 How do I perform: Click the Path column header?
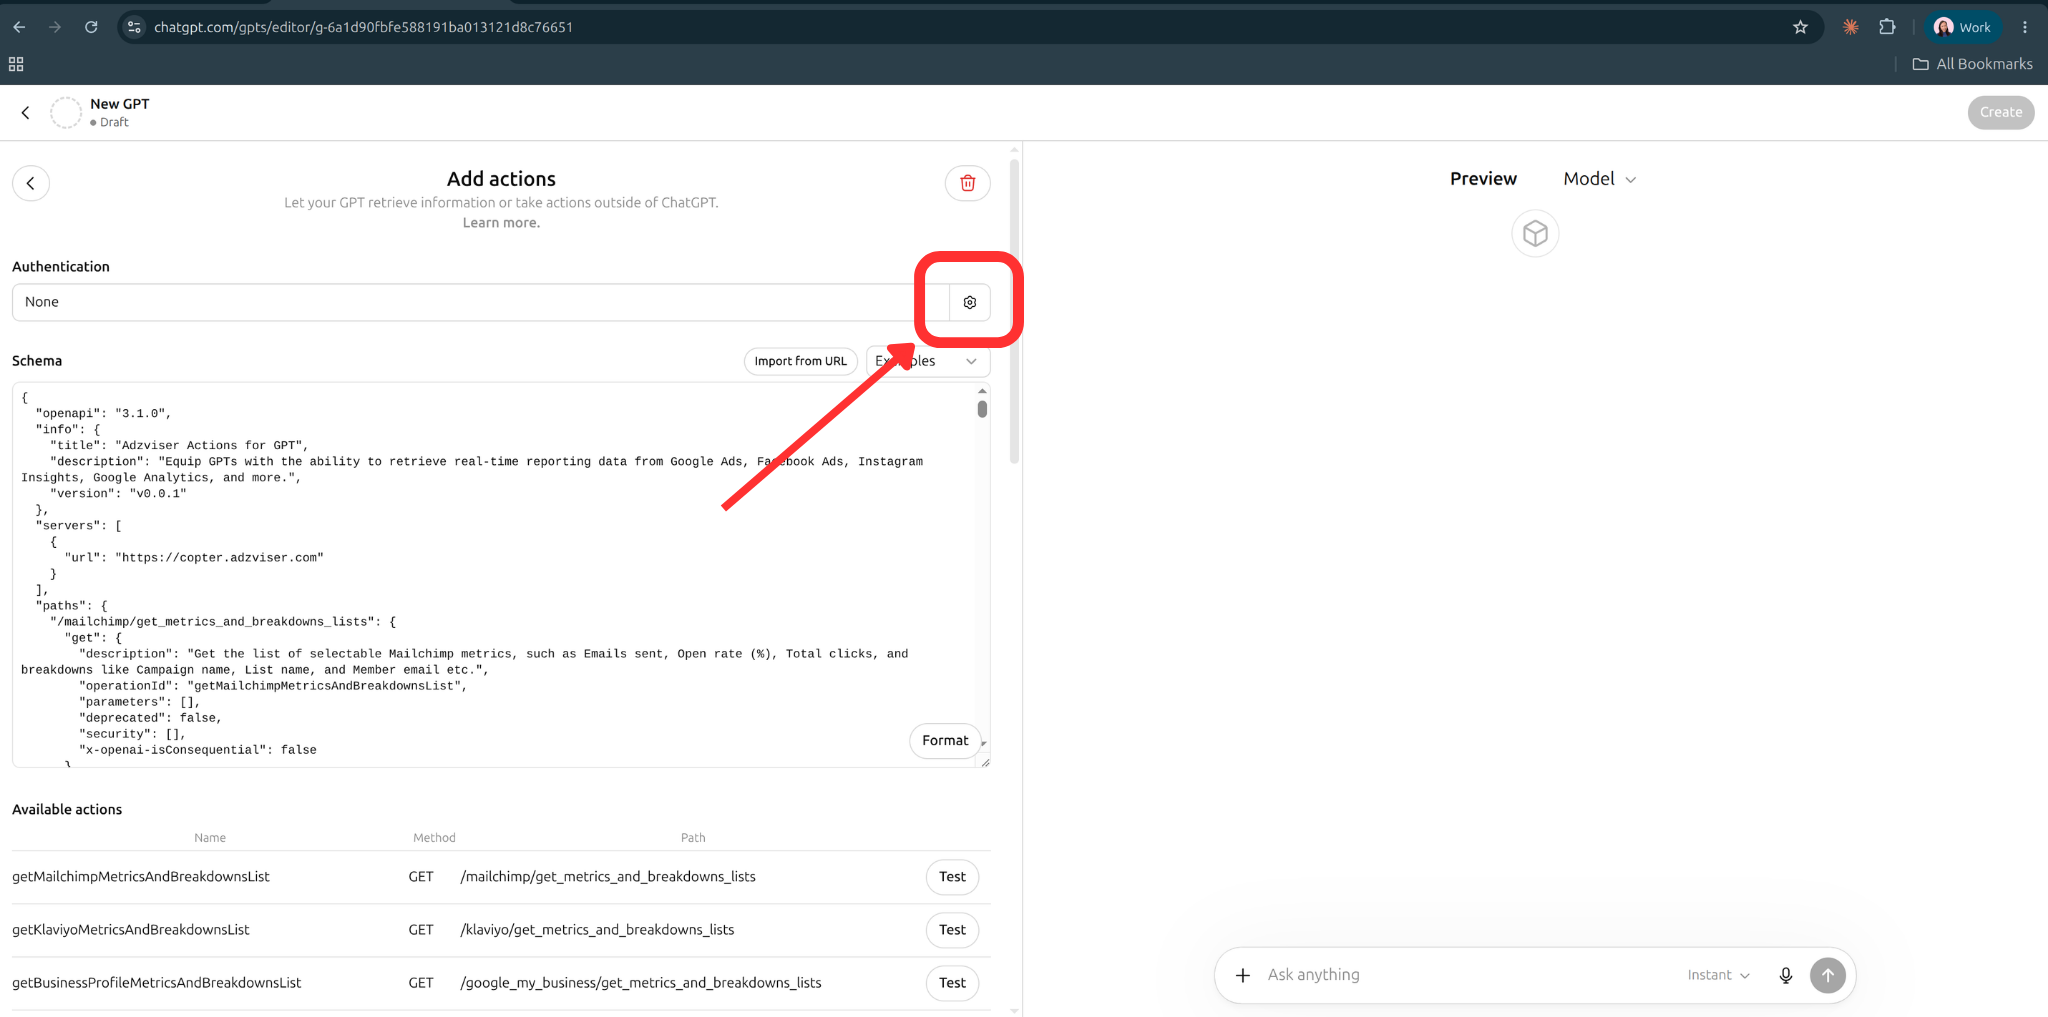click(x=693, y=838)
